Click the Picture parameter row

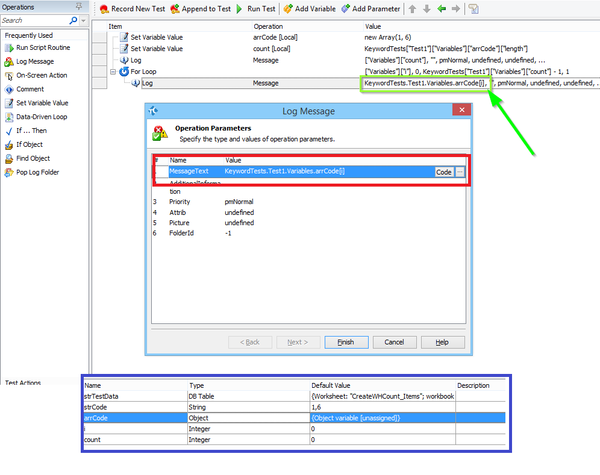308,223
